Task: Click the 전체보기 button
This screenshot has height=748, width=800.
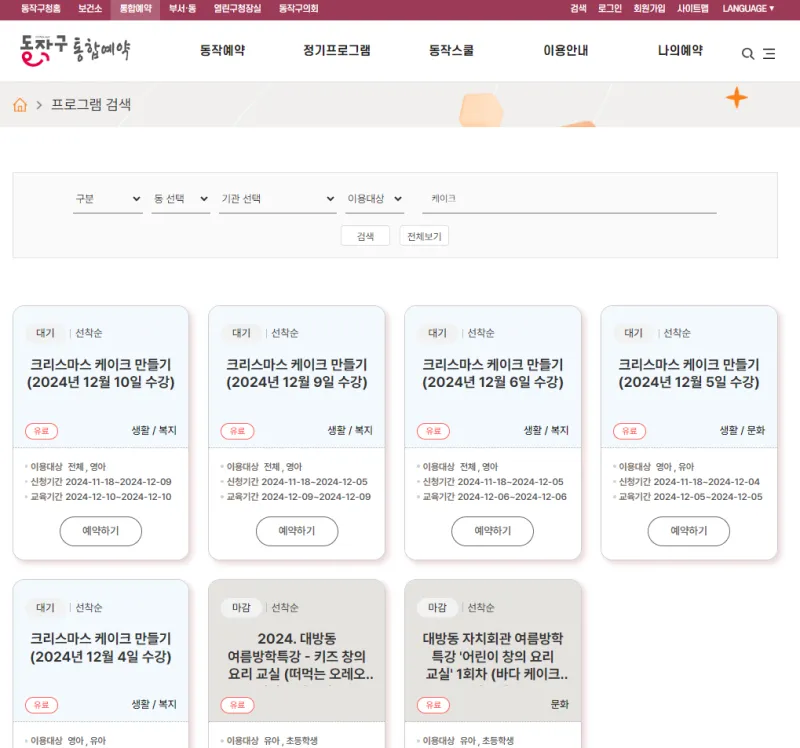Action: [x=424, y=236]
